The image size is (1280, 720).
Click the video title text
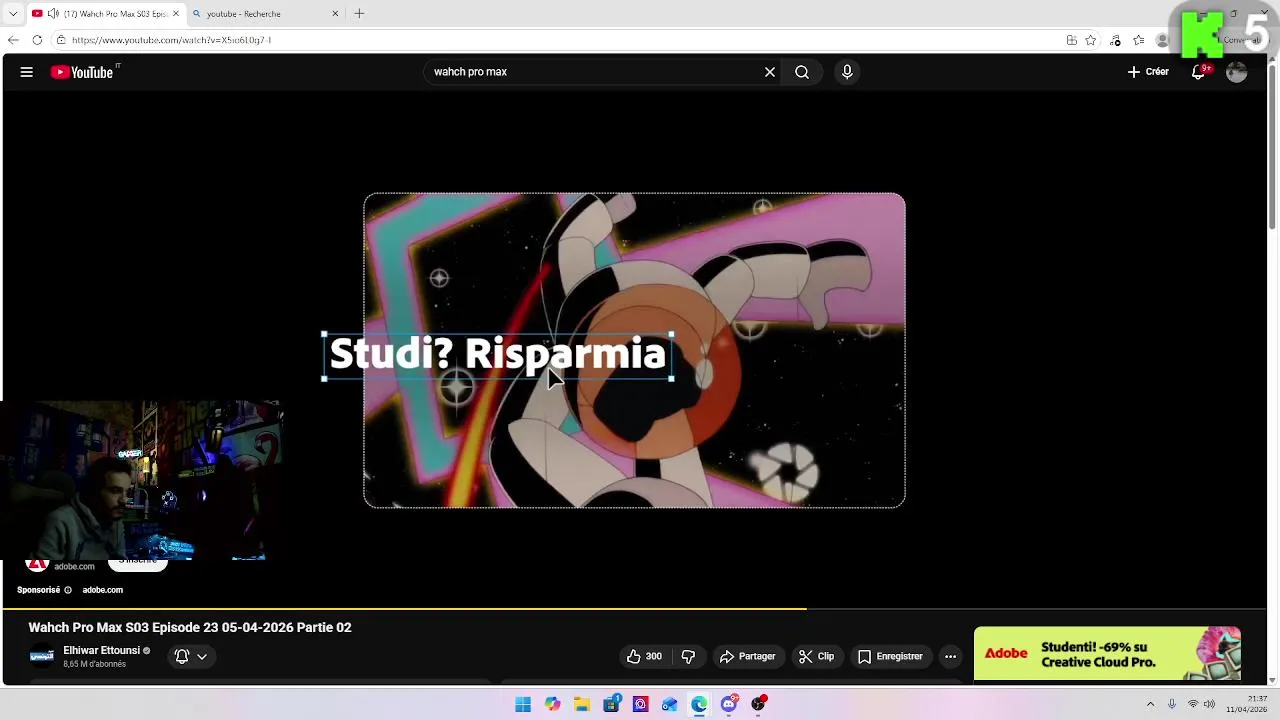tap(190, 628)
